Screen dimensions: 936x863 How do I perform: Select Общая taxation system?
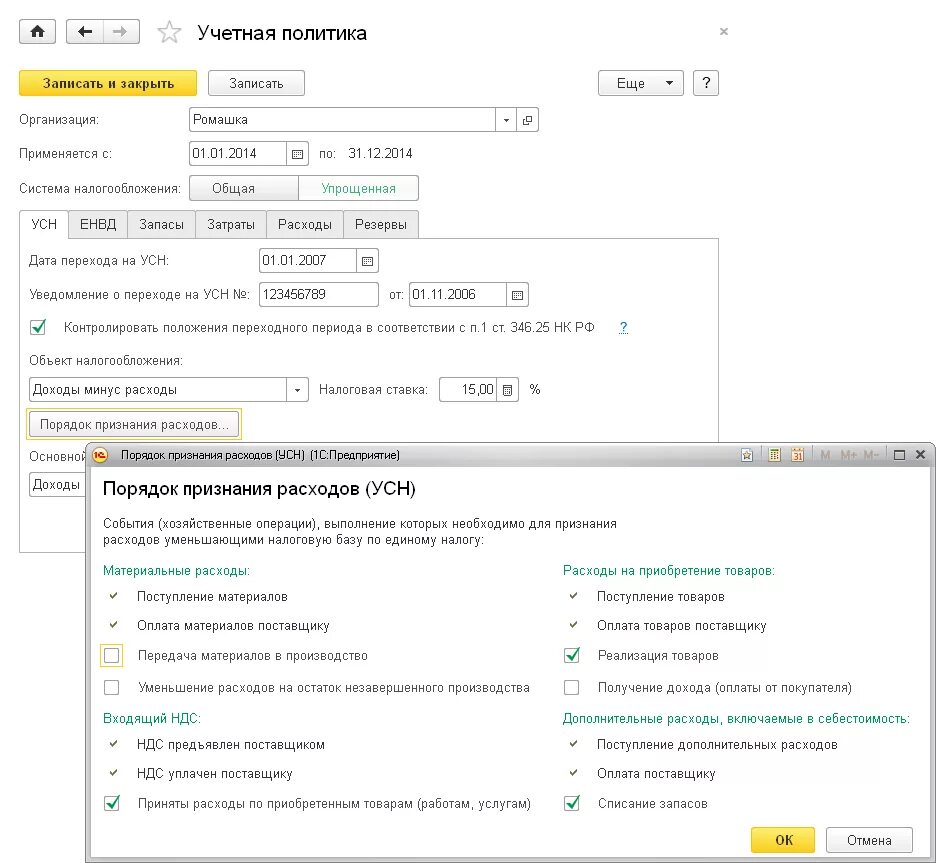pyautogui.click(x=244, y=189)
